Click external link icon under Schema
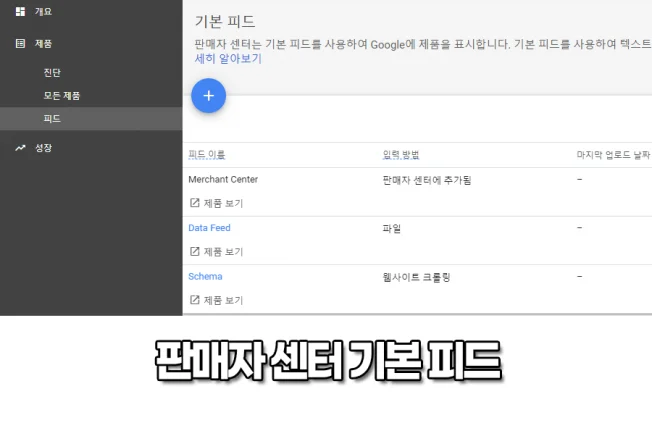Screen dimensions: 652x444 point(195,299)
